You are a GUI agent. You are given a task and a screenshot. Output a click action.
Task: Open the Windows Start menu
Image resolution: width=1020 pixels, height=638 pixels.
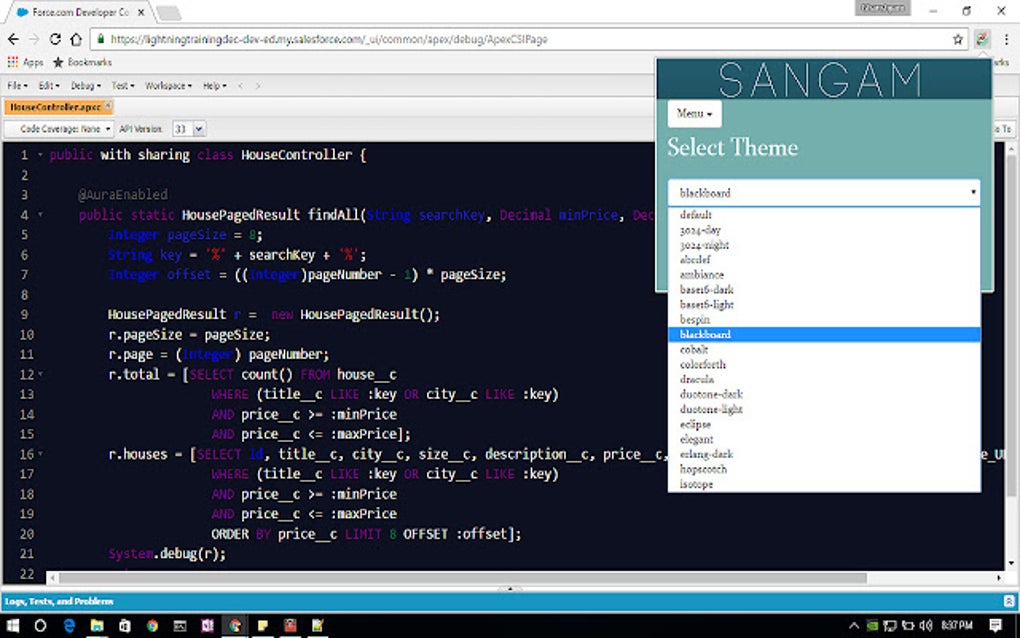[12, 626]
